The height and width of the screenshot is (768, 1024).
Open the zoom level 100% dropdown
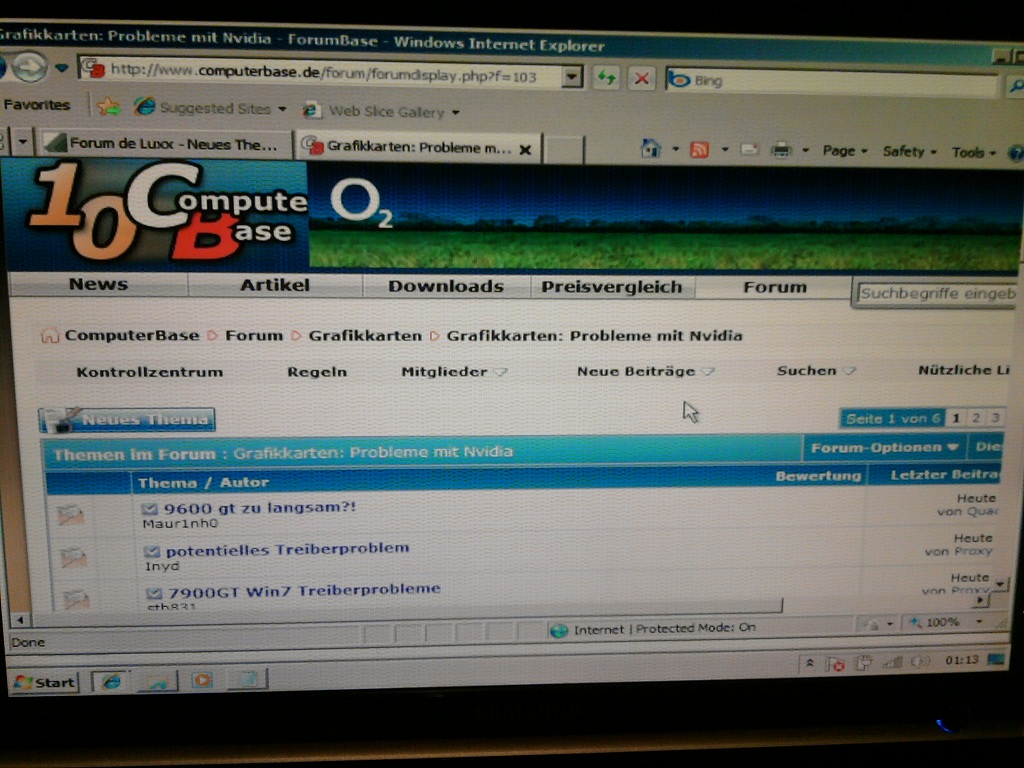pos(979,622)
